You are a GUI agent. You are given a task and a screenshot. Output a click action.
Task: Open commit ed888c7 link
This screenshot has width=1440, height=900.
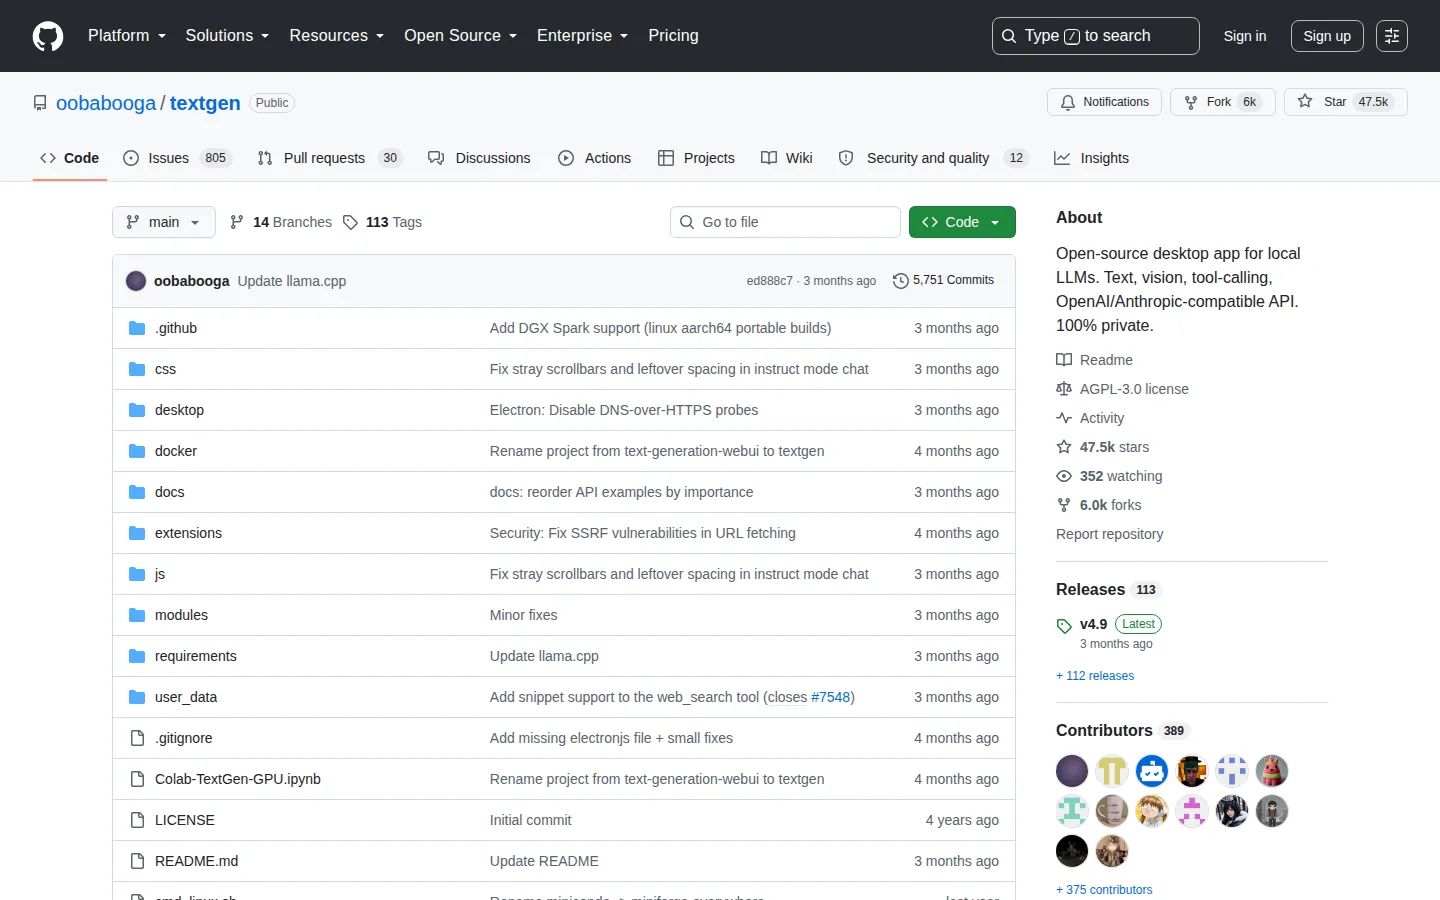pos(769,281)
